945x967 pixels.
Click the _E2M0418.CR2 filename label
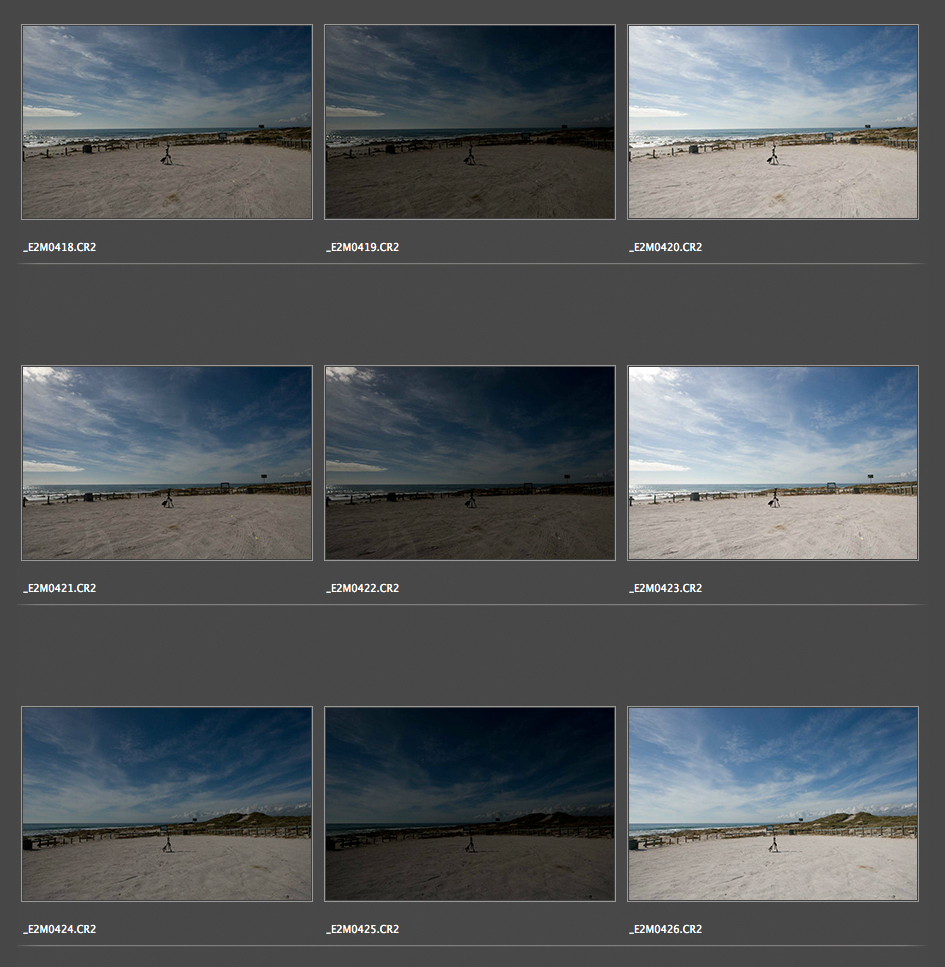pos(60,247)
